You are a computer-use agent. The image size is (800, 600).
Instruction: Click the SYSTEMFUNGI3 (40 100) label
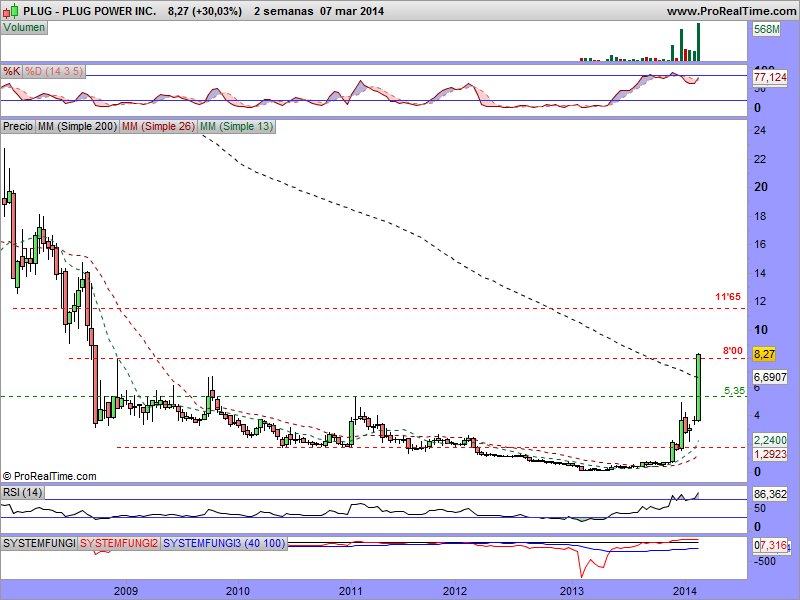pos(224,543)
